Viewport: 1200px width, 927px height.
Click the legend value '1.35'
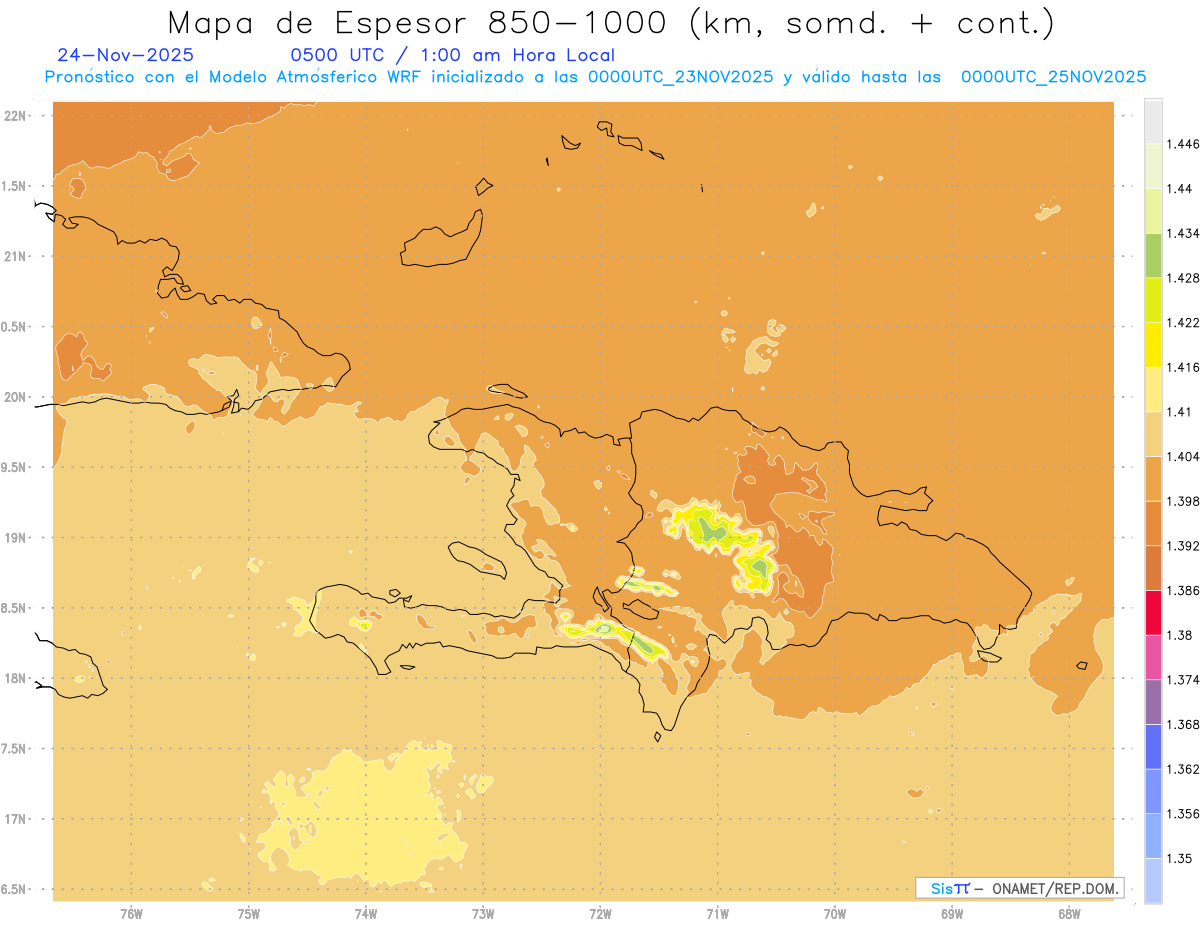pos(1180,859)
